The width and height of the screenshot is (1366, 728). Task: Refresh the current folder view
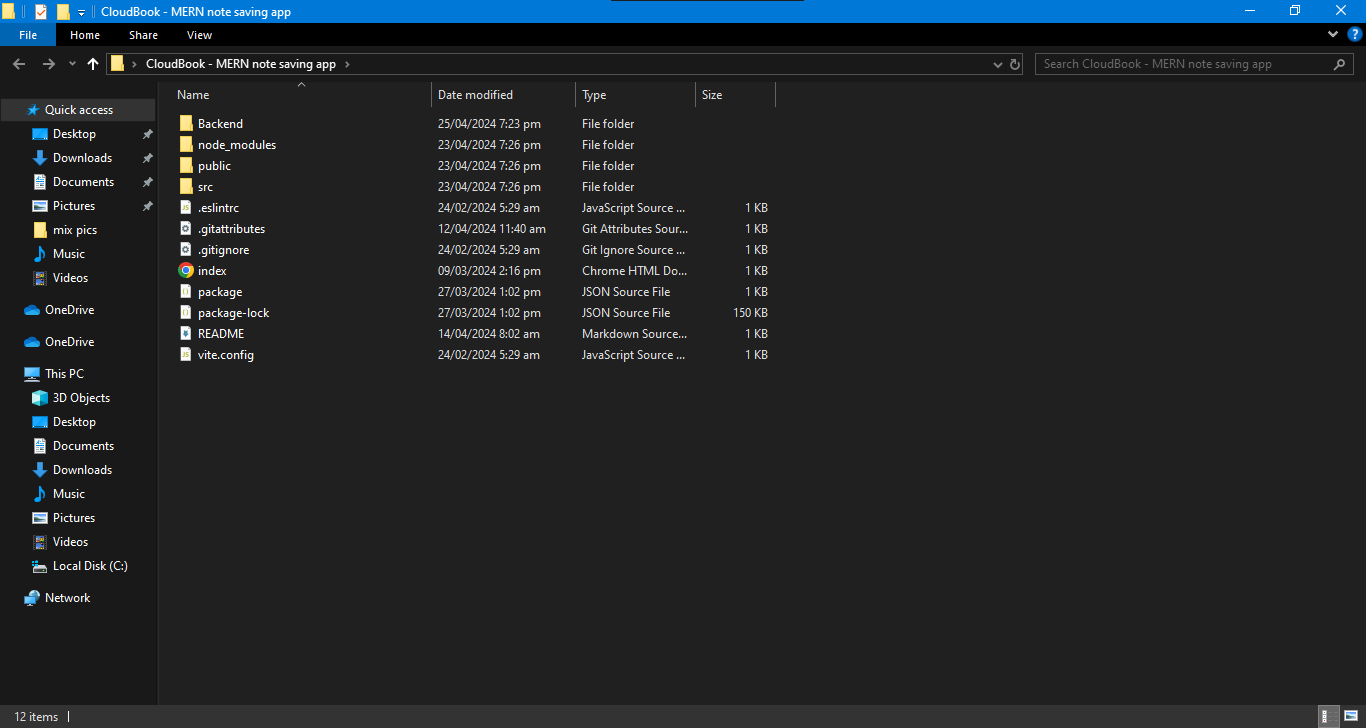(1015, 64)
